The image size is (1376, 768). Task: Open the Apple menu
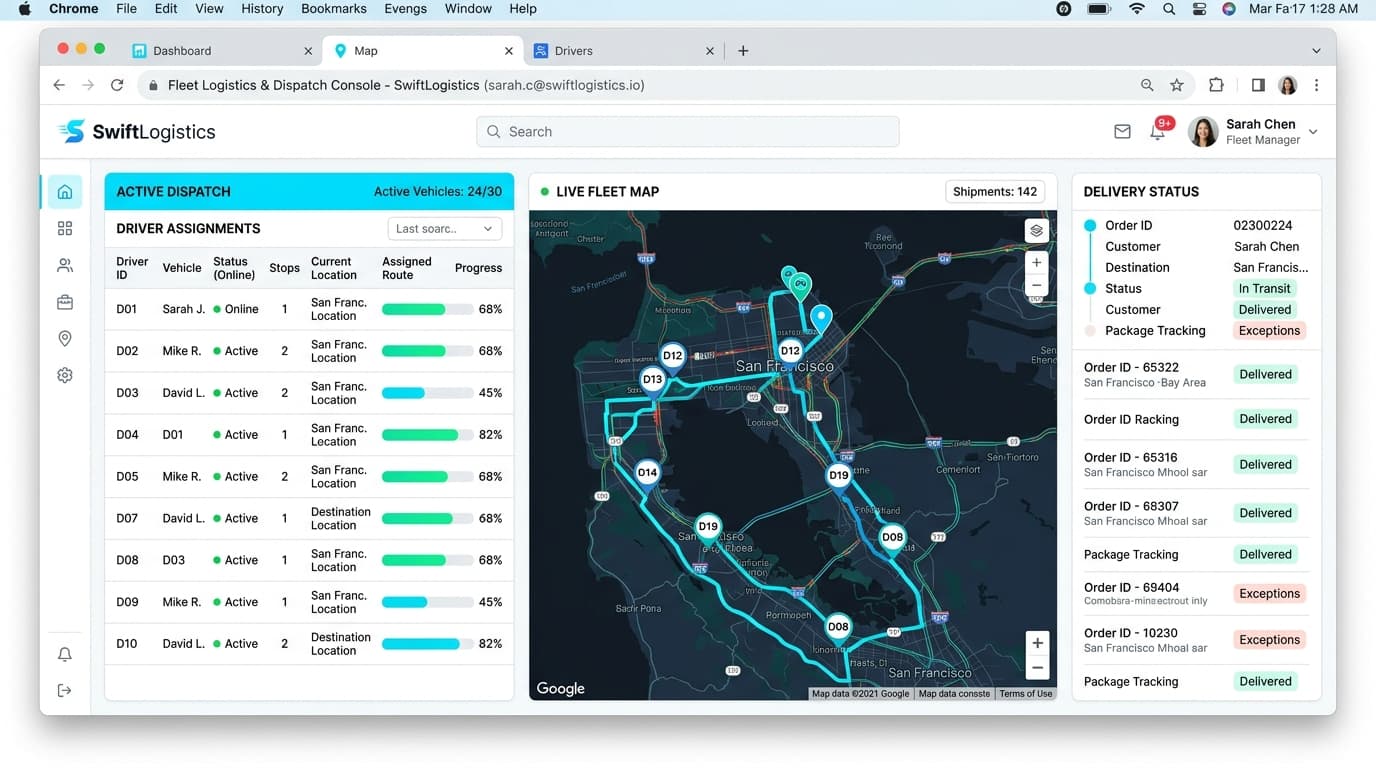coord(24,9)
